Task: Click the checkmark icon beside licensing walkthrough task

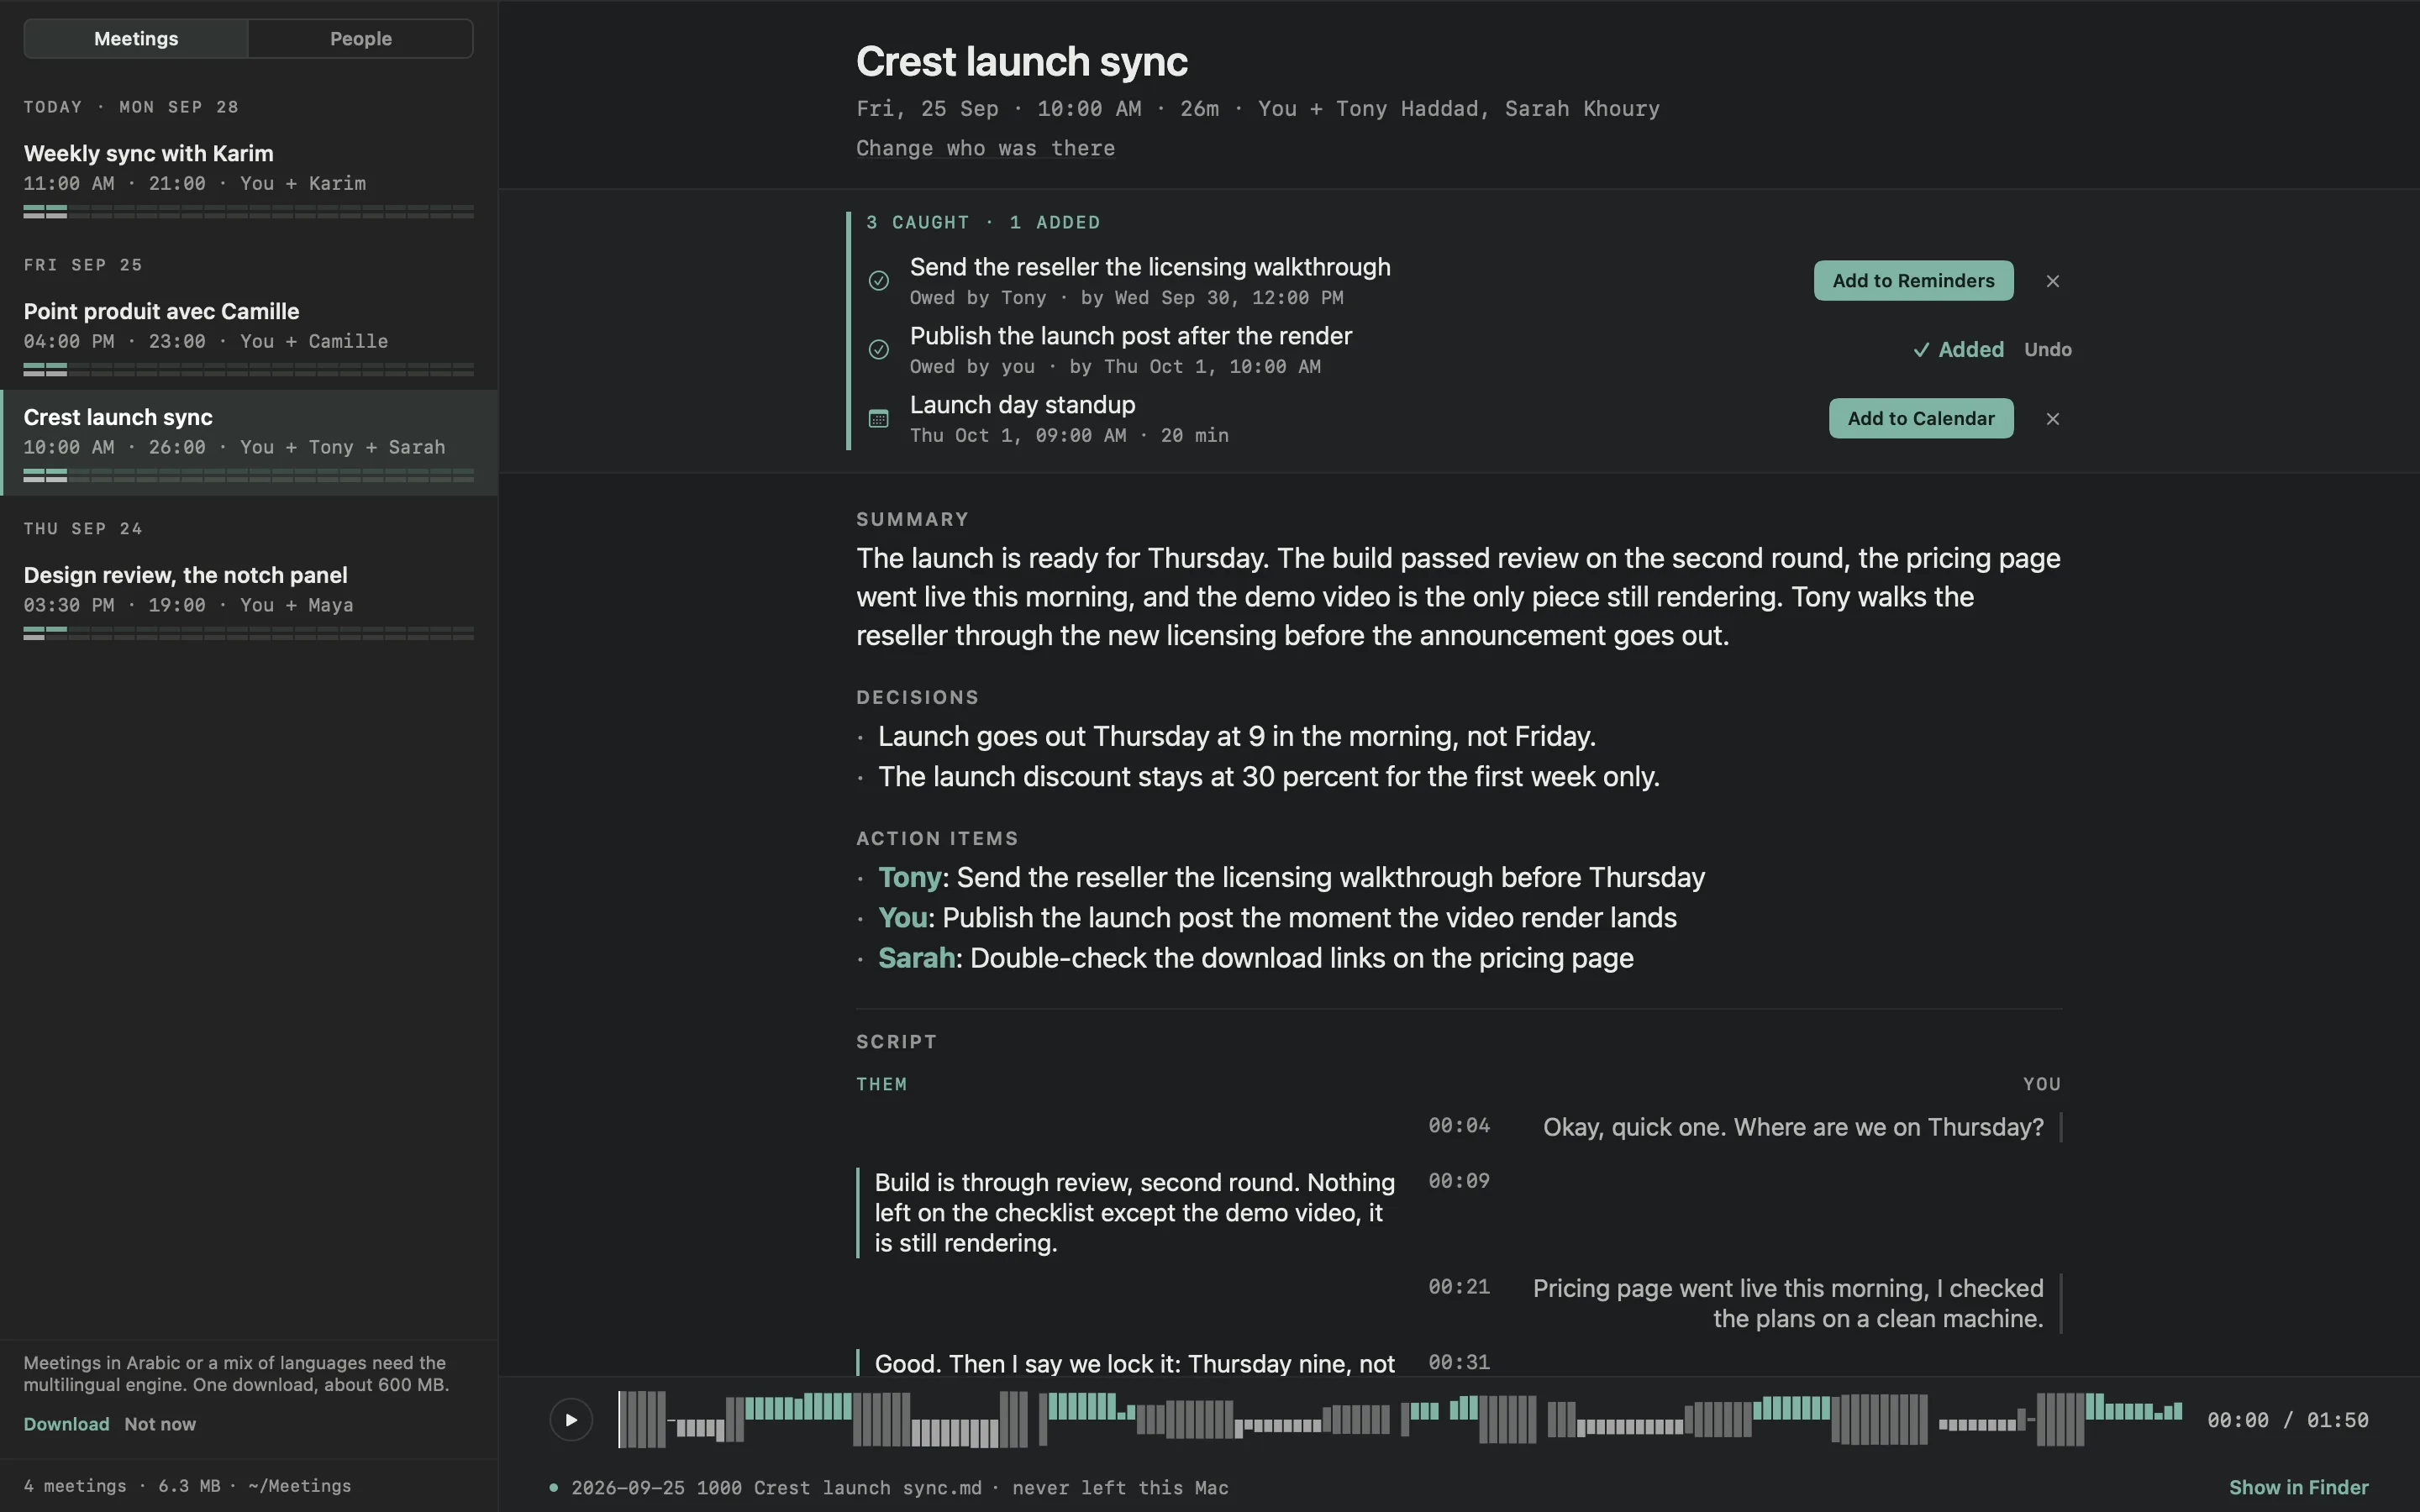Action: click(878, 281)
